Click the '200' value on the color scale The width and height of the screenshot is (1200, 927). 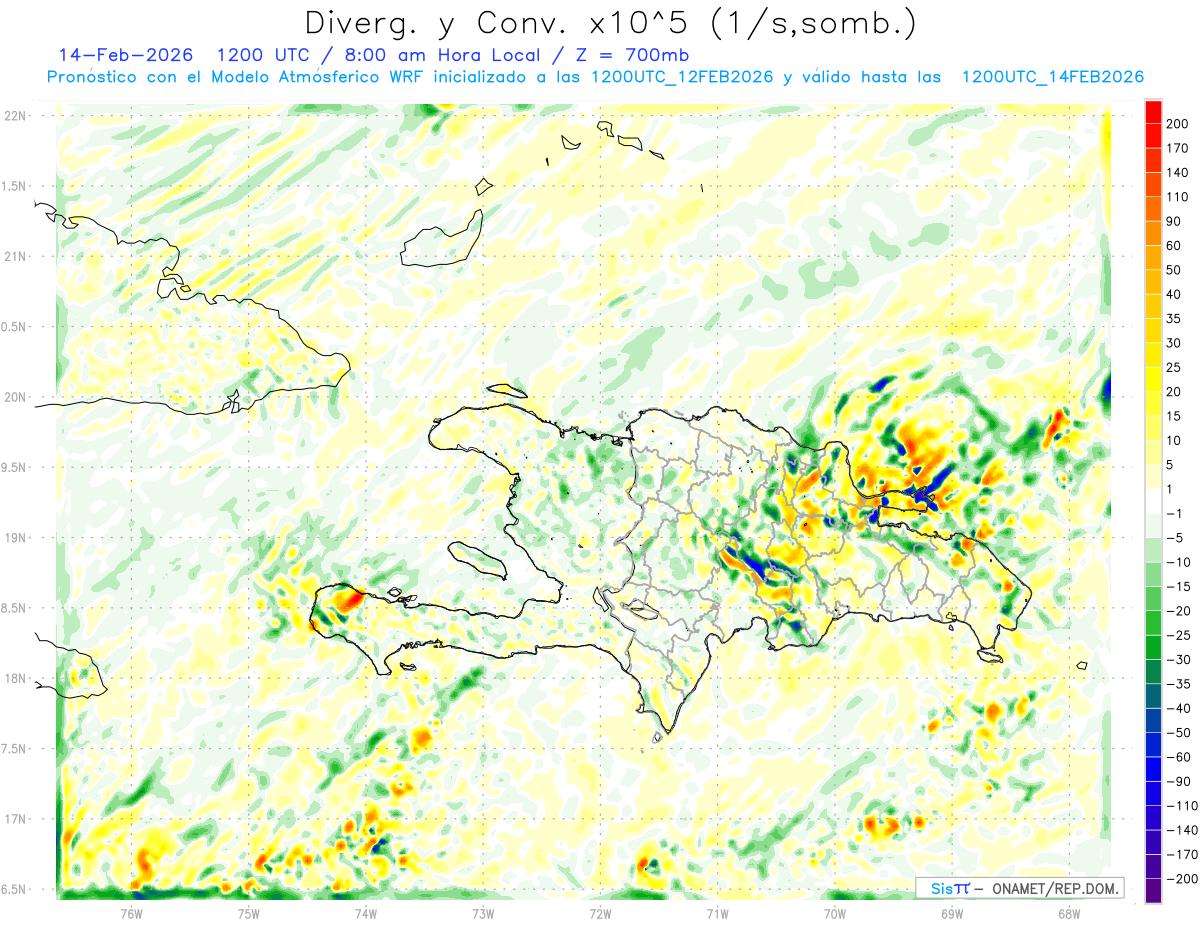tap(1178, 123)
